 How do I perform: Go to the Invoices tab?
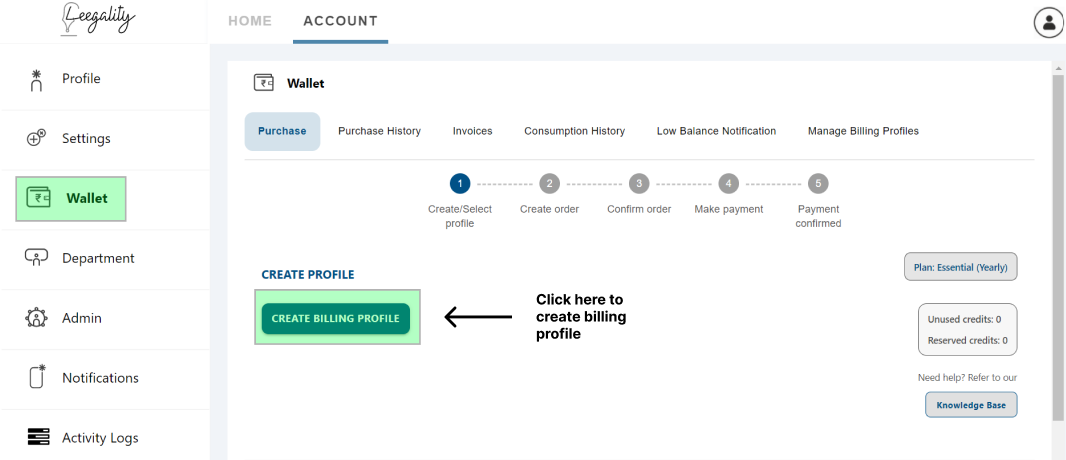tap(472, 131)
